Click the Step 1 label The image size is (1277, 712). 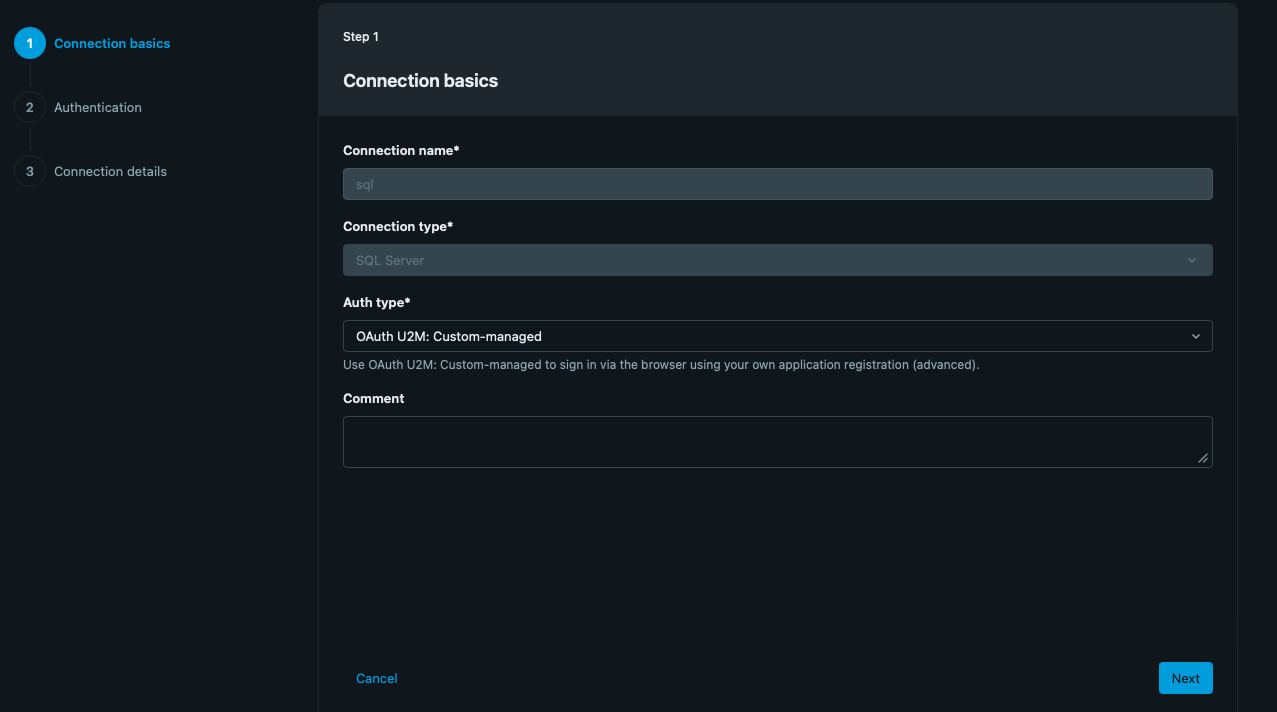361,37
